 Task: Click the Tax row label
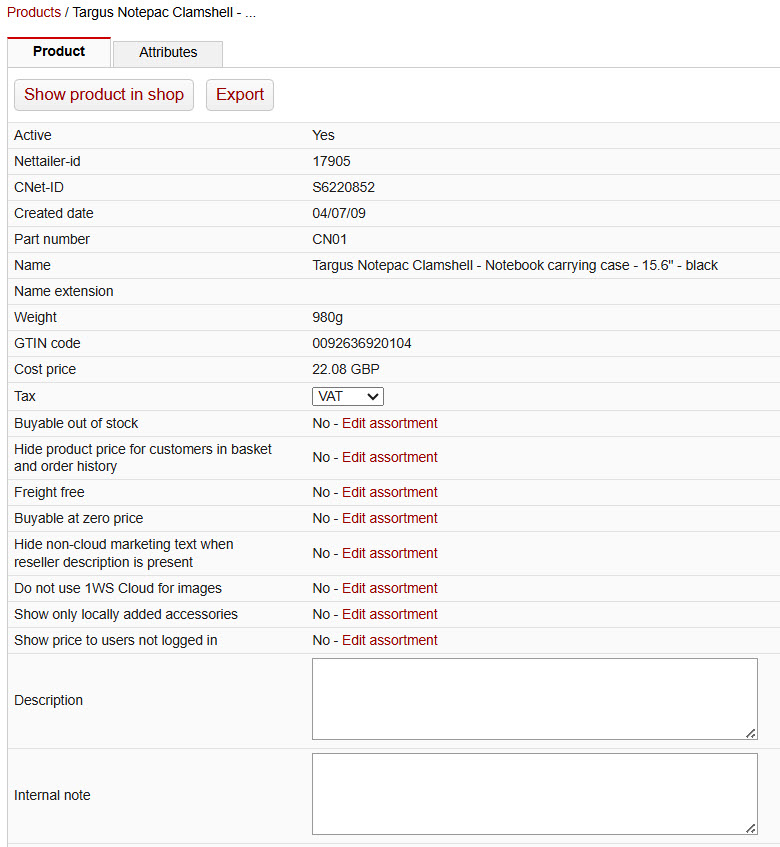coord(25,396)
